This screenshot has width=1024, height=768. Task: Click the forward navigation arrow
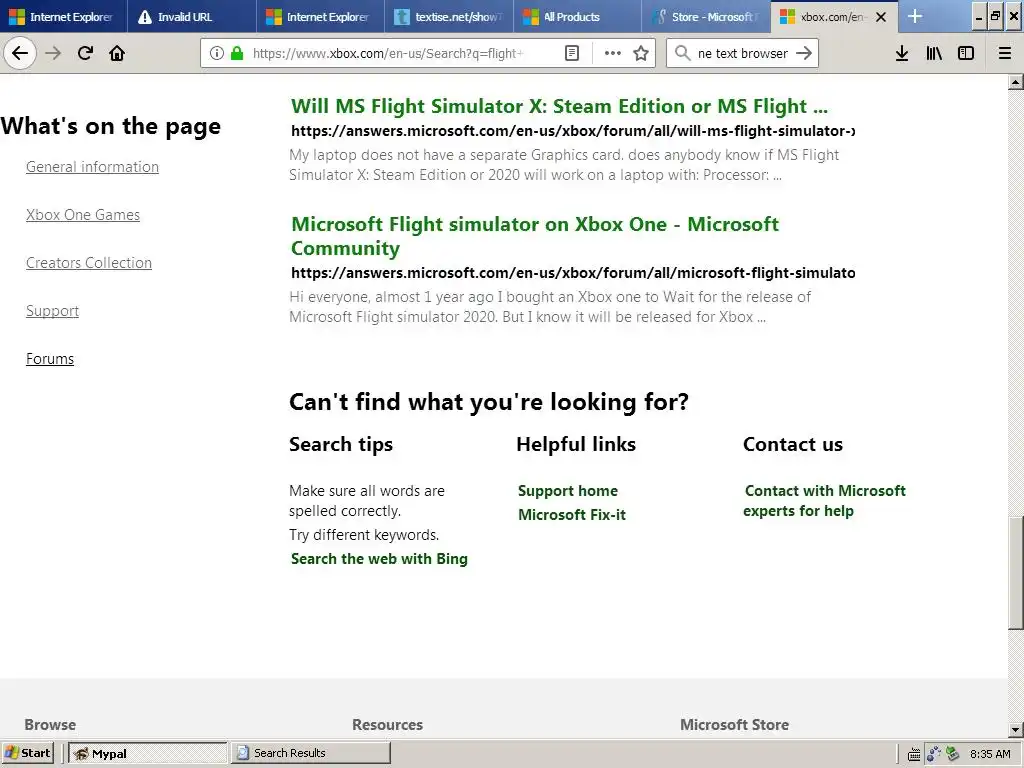53,54
